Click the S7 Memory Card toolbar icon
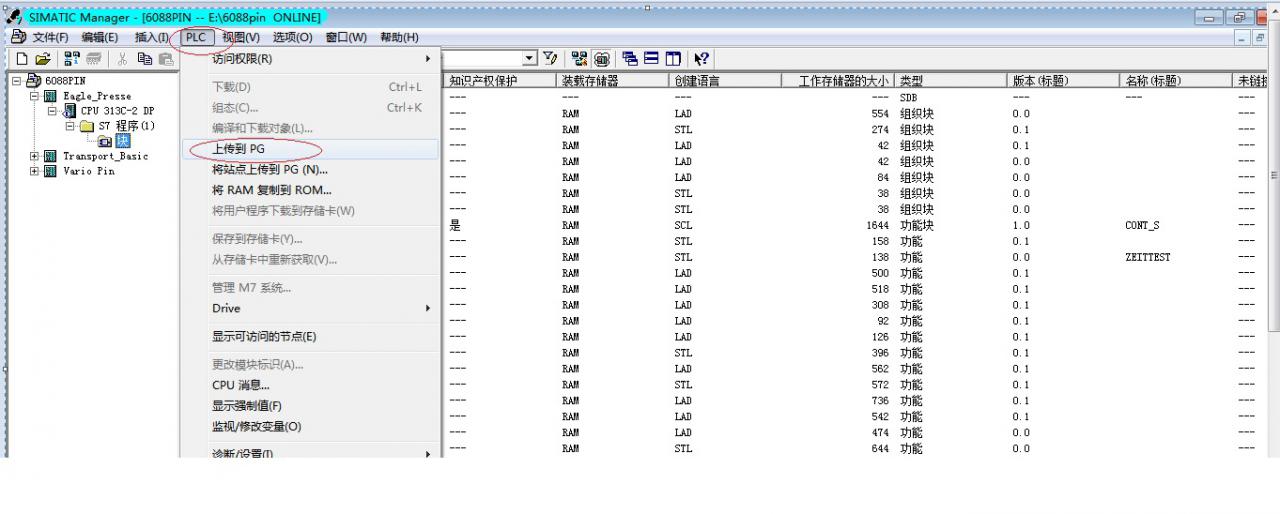Screen dimensions: 1280x514 pos(93,59)
